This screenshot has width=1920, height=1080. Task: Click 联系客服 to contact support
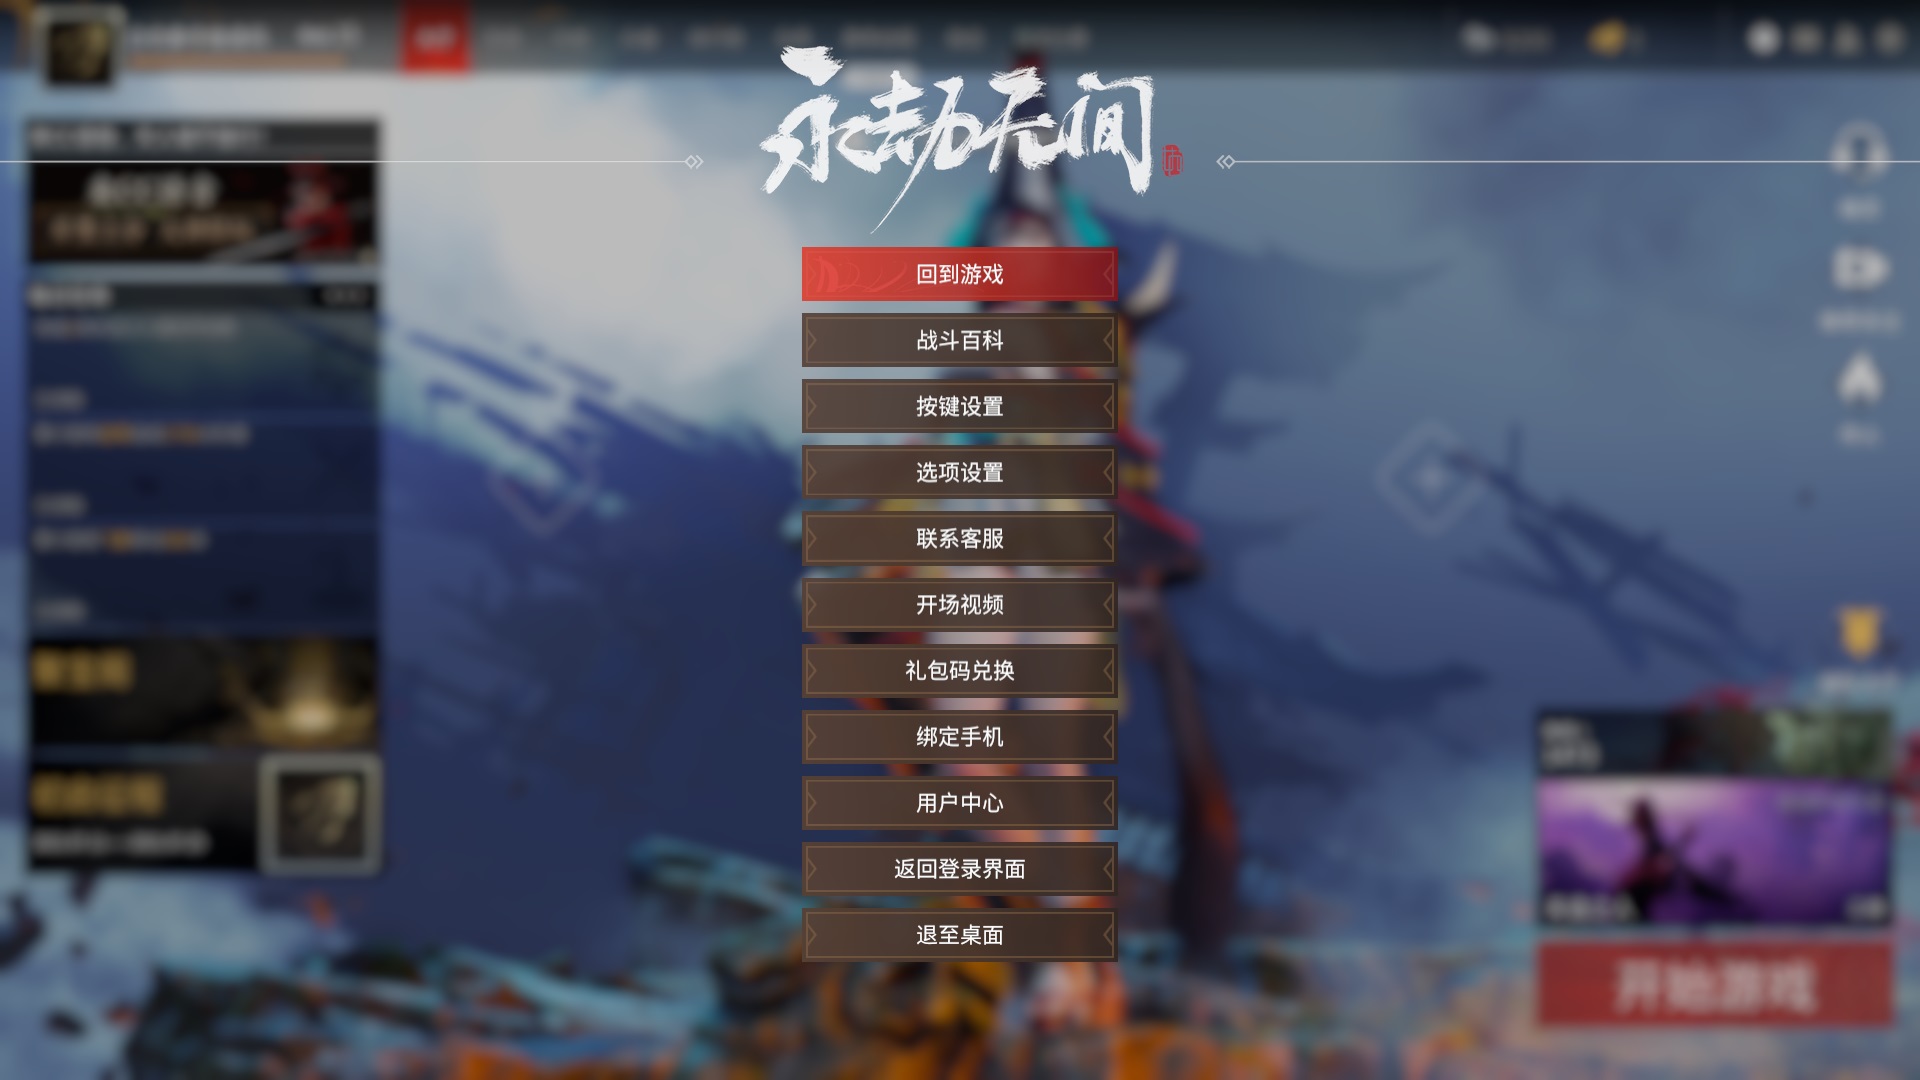pyautogui.click(x=960, y=538)
